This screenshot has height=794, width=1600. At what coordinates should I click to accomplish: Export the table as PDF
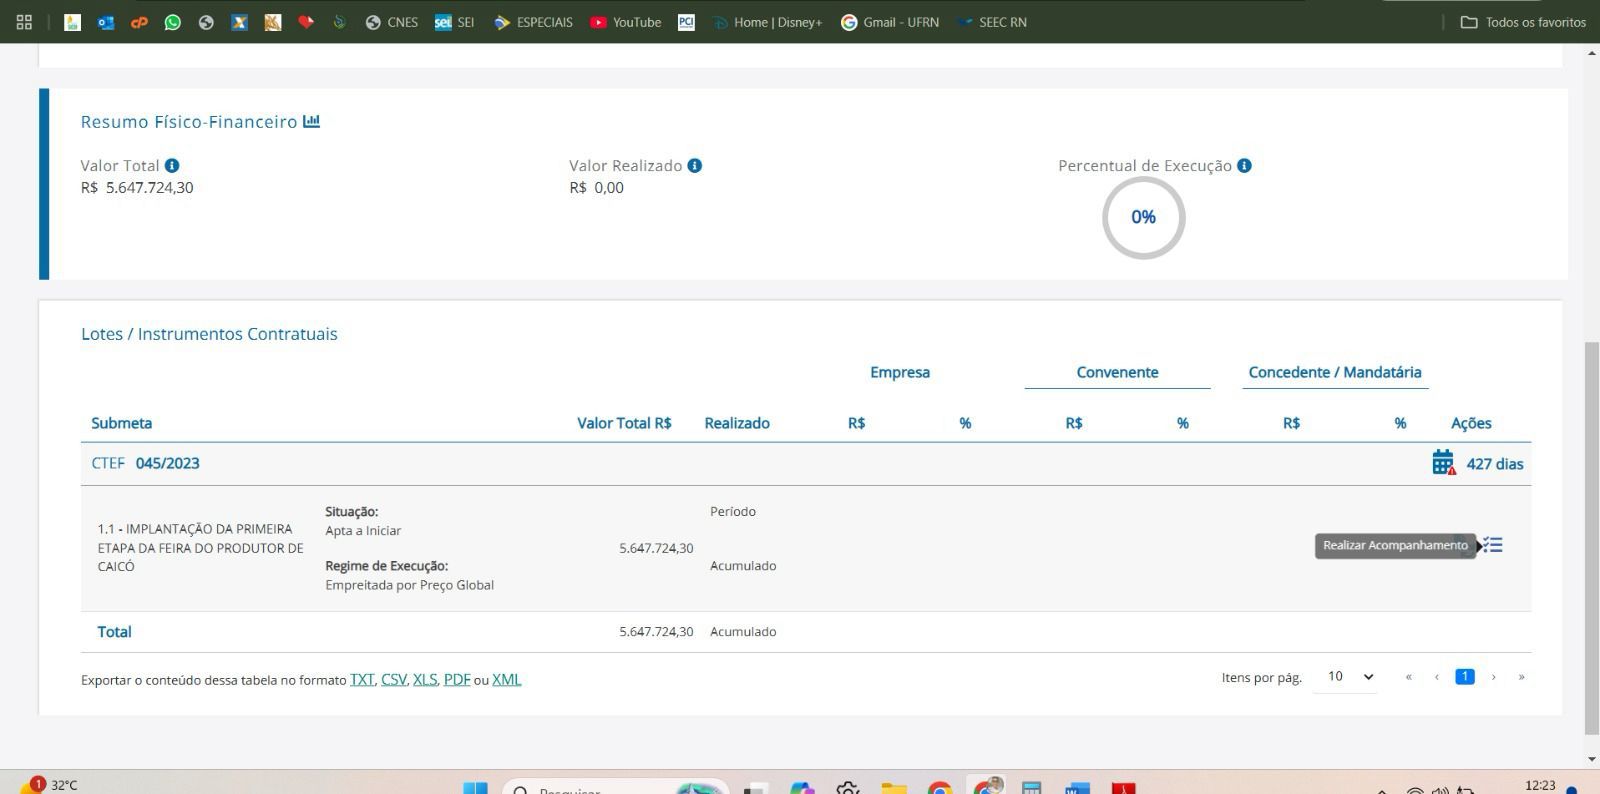point(456,680)
